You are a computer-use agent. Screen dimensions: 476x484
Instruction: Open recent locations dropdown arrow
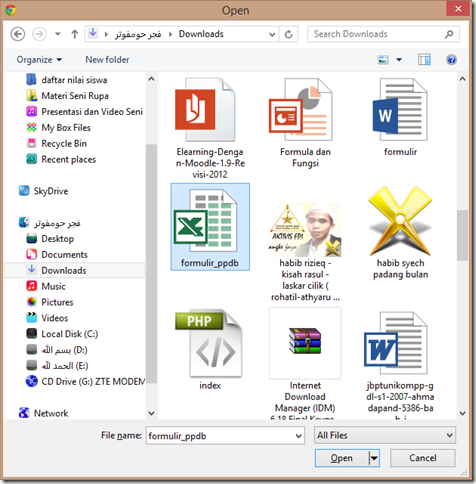pos(58,34)
